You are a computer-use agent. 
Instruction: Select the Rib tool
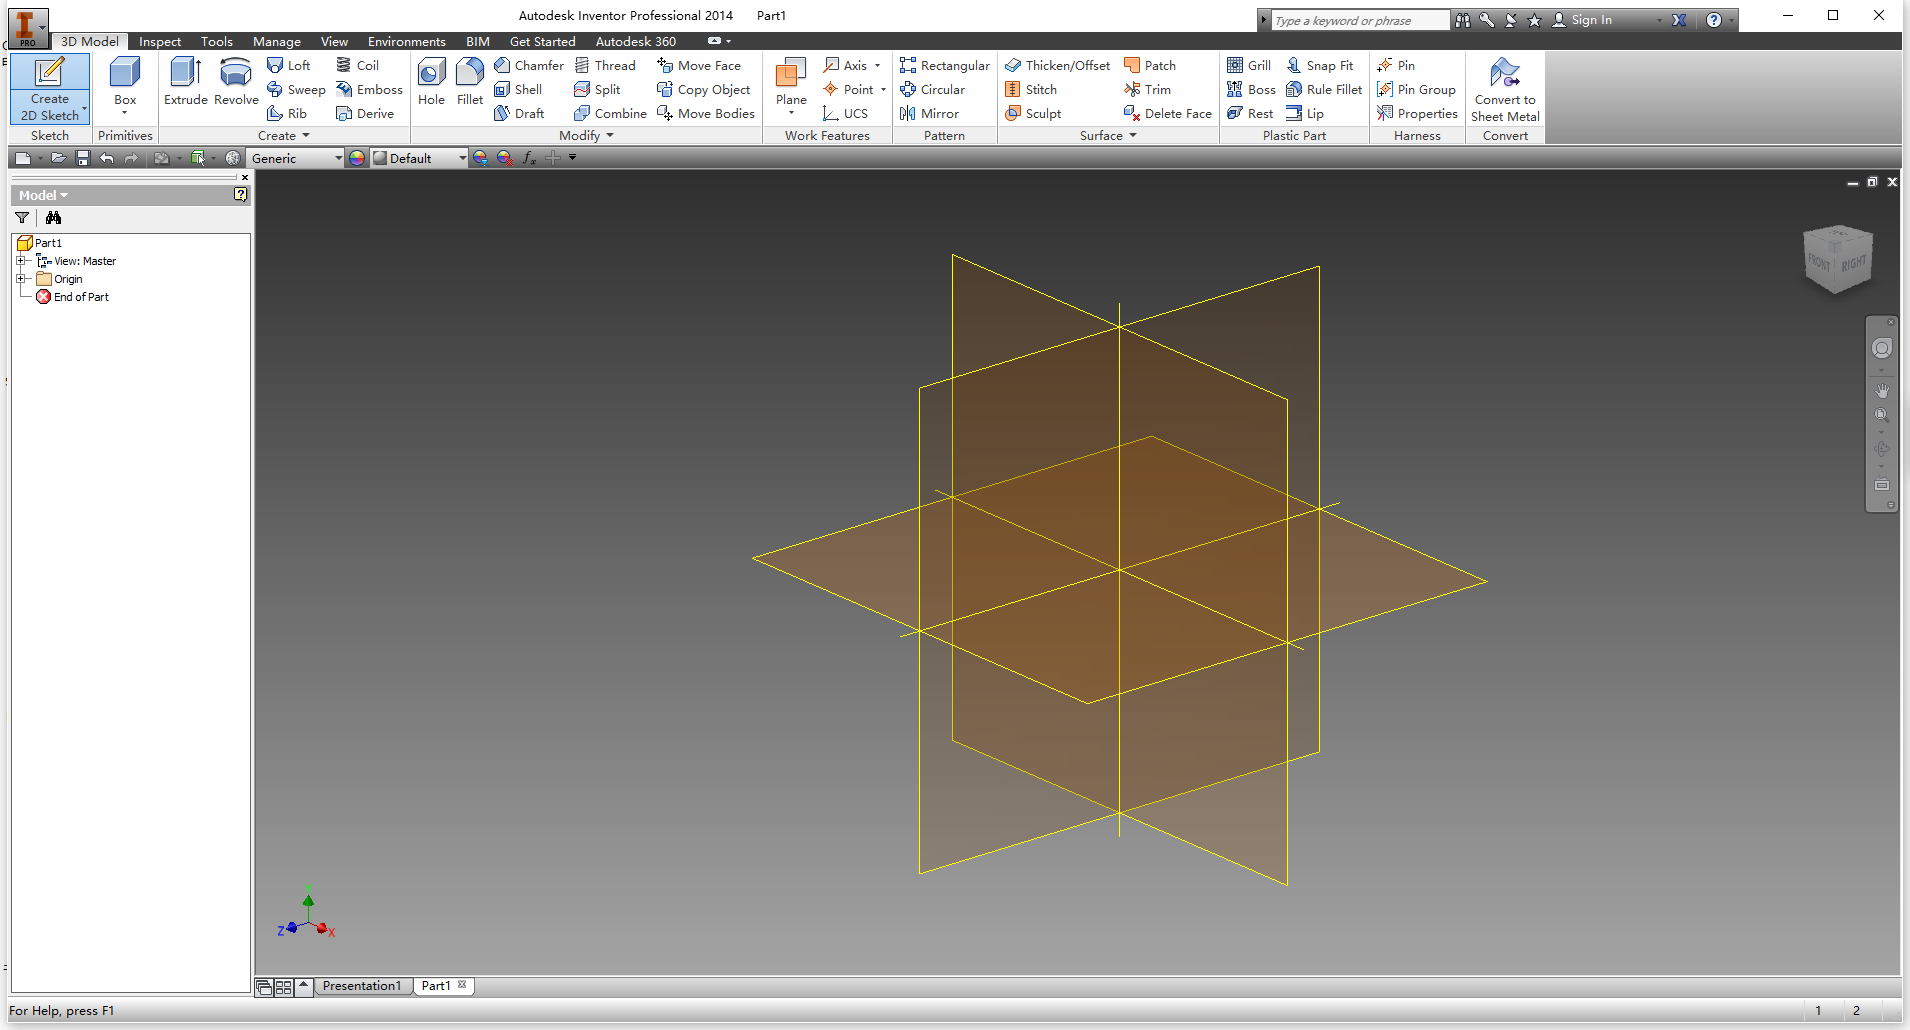[x=287, y=113]
